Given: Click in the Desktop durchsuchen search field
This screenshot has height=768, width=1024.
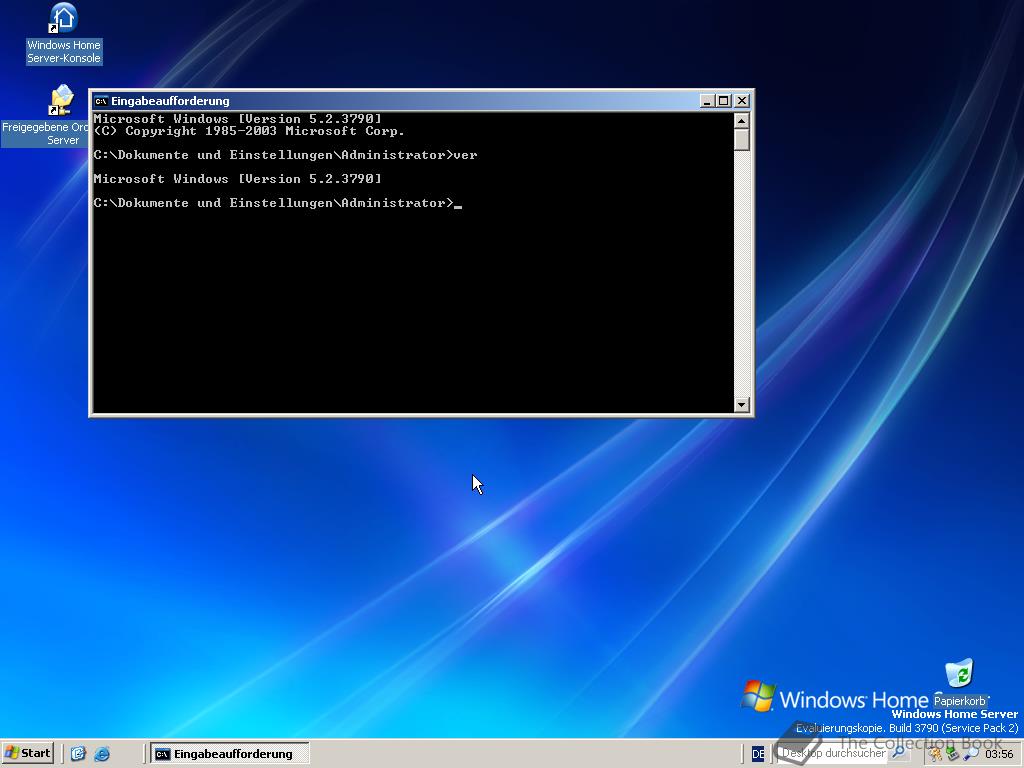Looking at the screenshot, I should pos(834,753).
